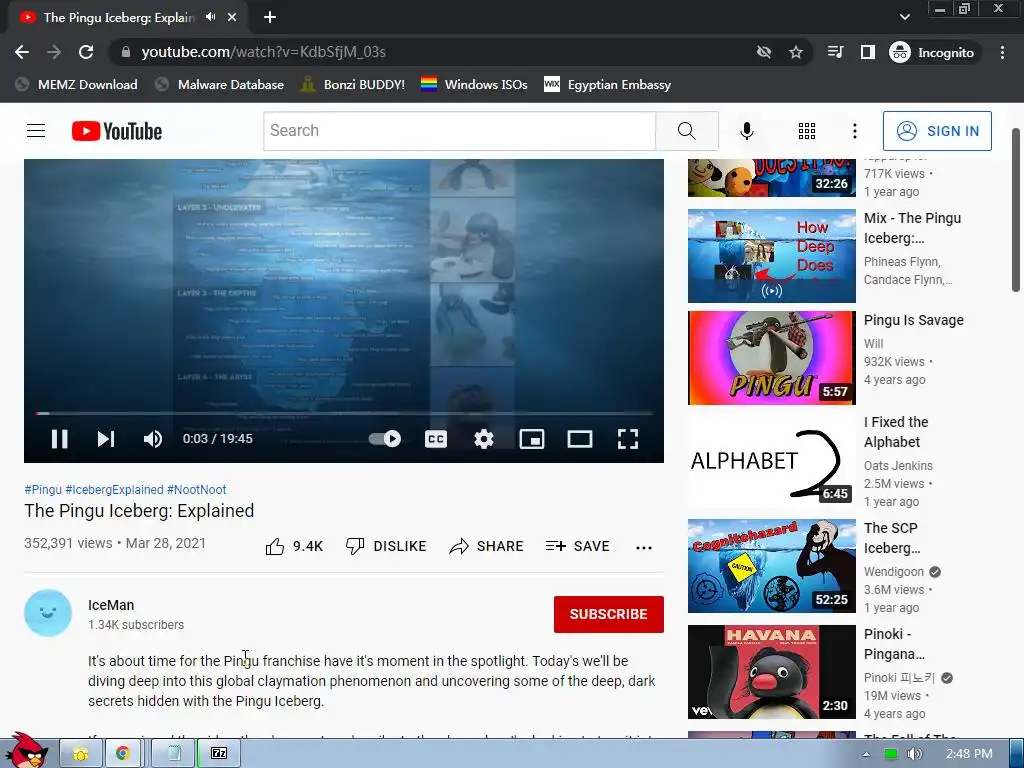Open the tab search chevron dropdown
1024x768 pixels.
coord(904,17)
